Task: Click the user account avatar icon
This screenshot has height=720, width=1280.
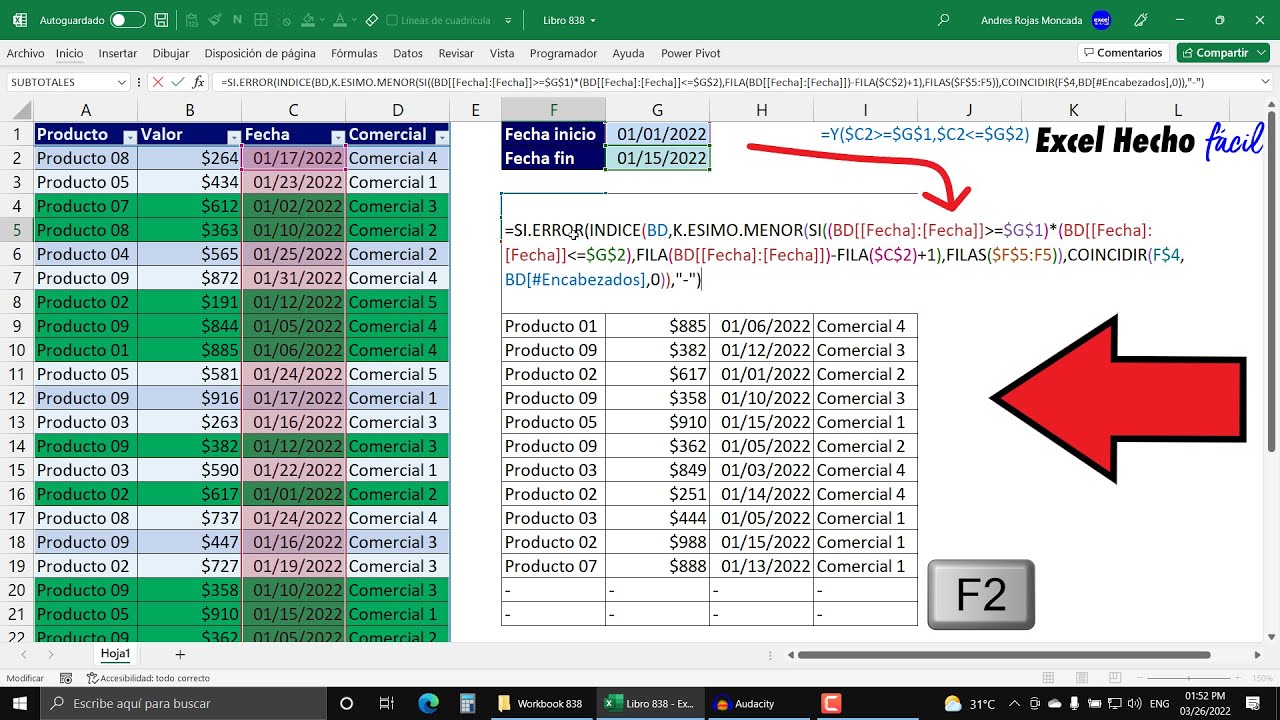Action: [x=1102, y=20]
